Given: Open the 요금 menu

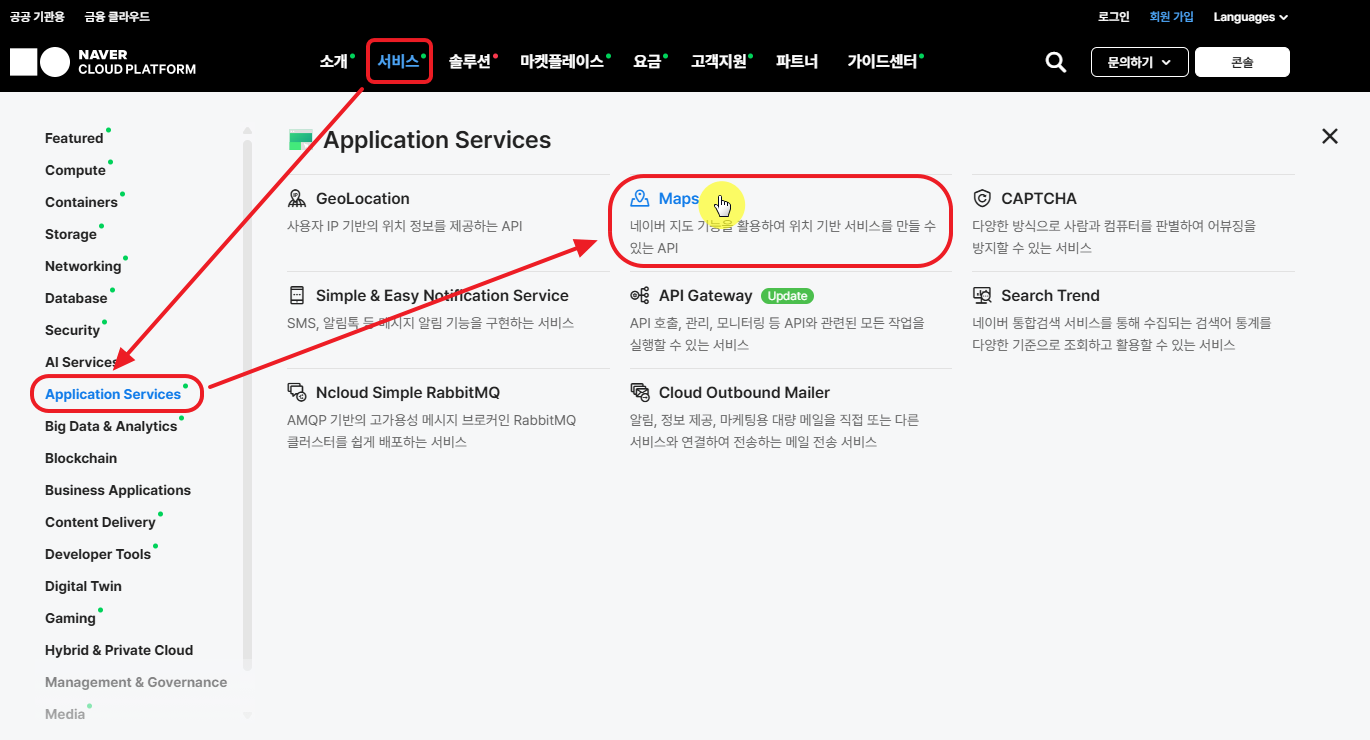Looking at the screenshot, I should (647, 61).
